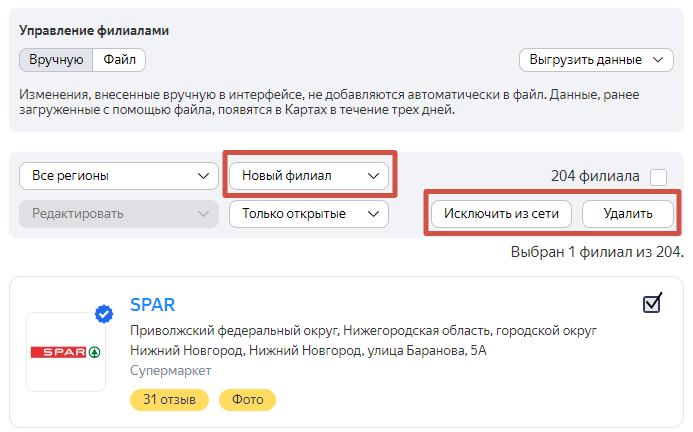Click the Только открытые chevron arrow
This screenshot has height=432, width=693.
374,213
